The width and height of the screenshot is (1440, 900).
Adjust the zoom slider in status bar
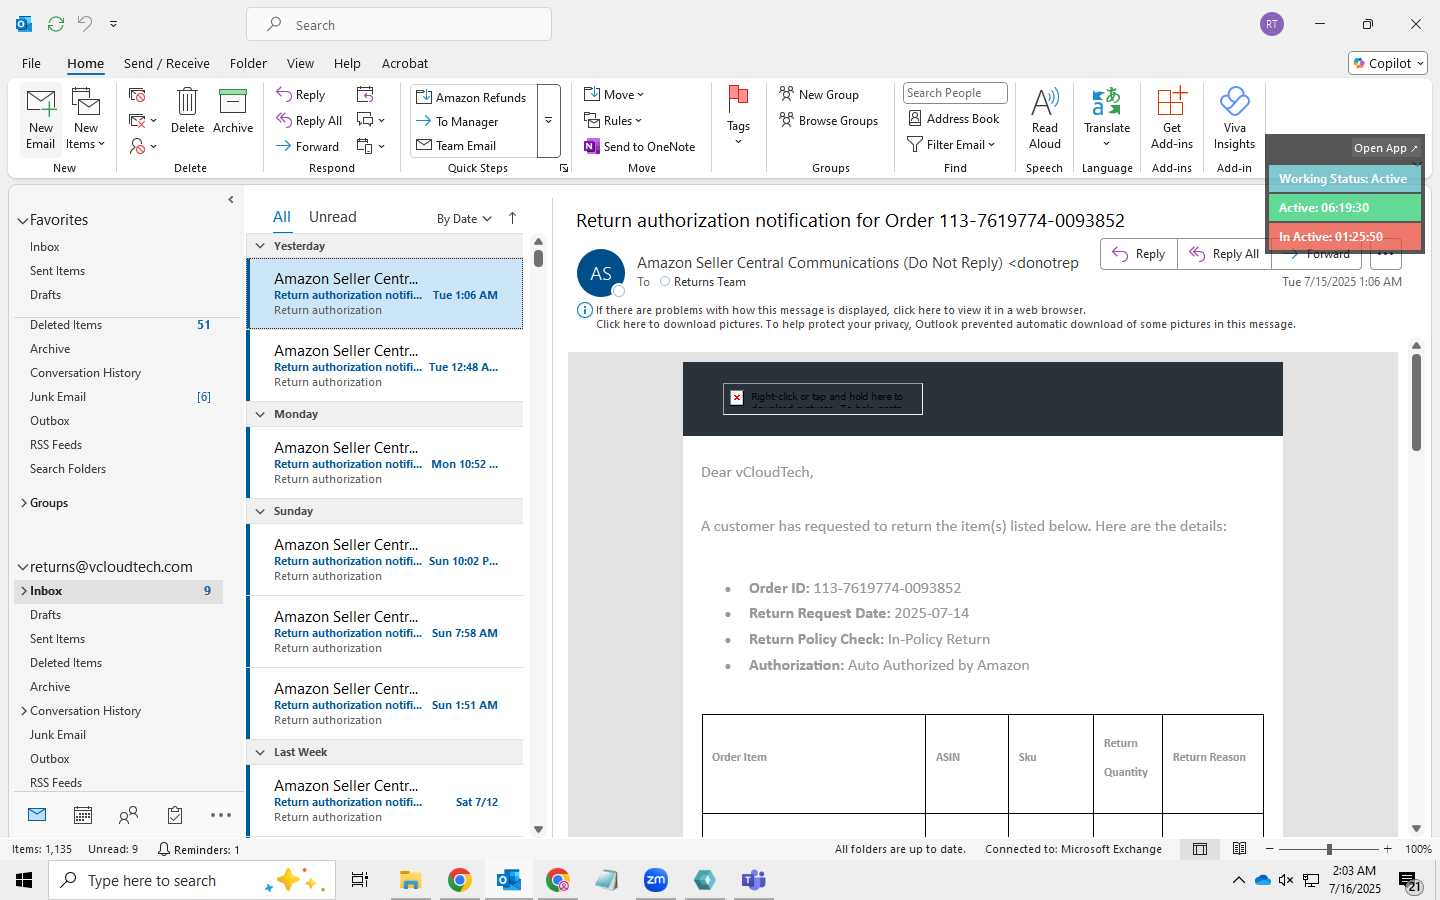1329,849
